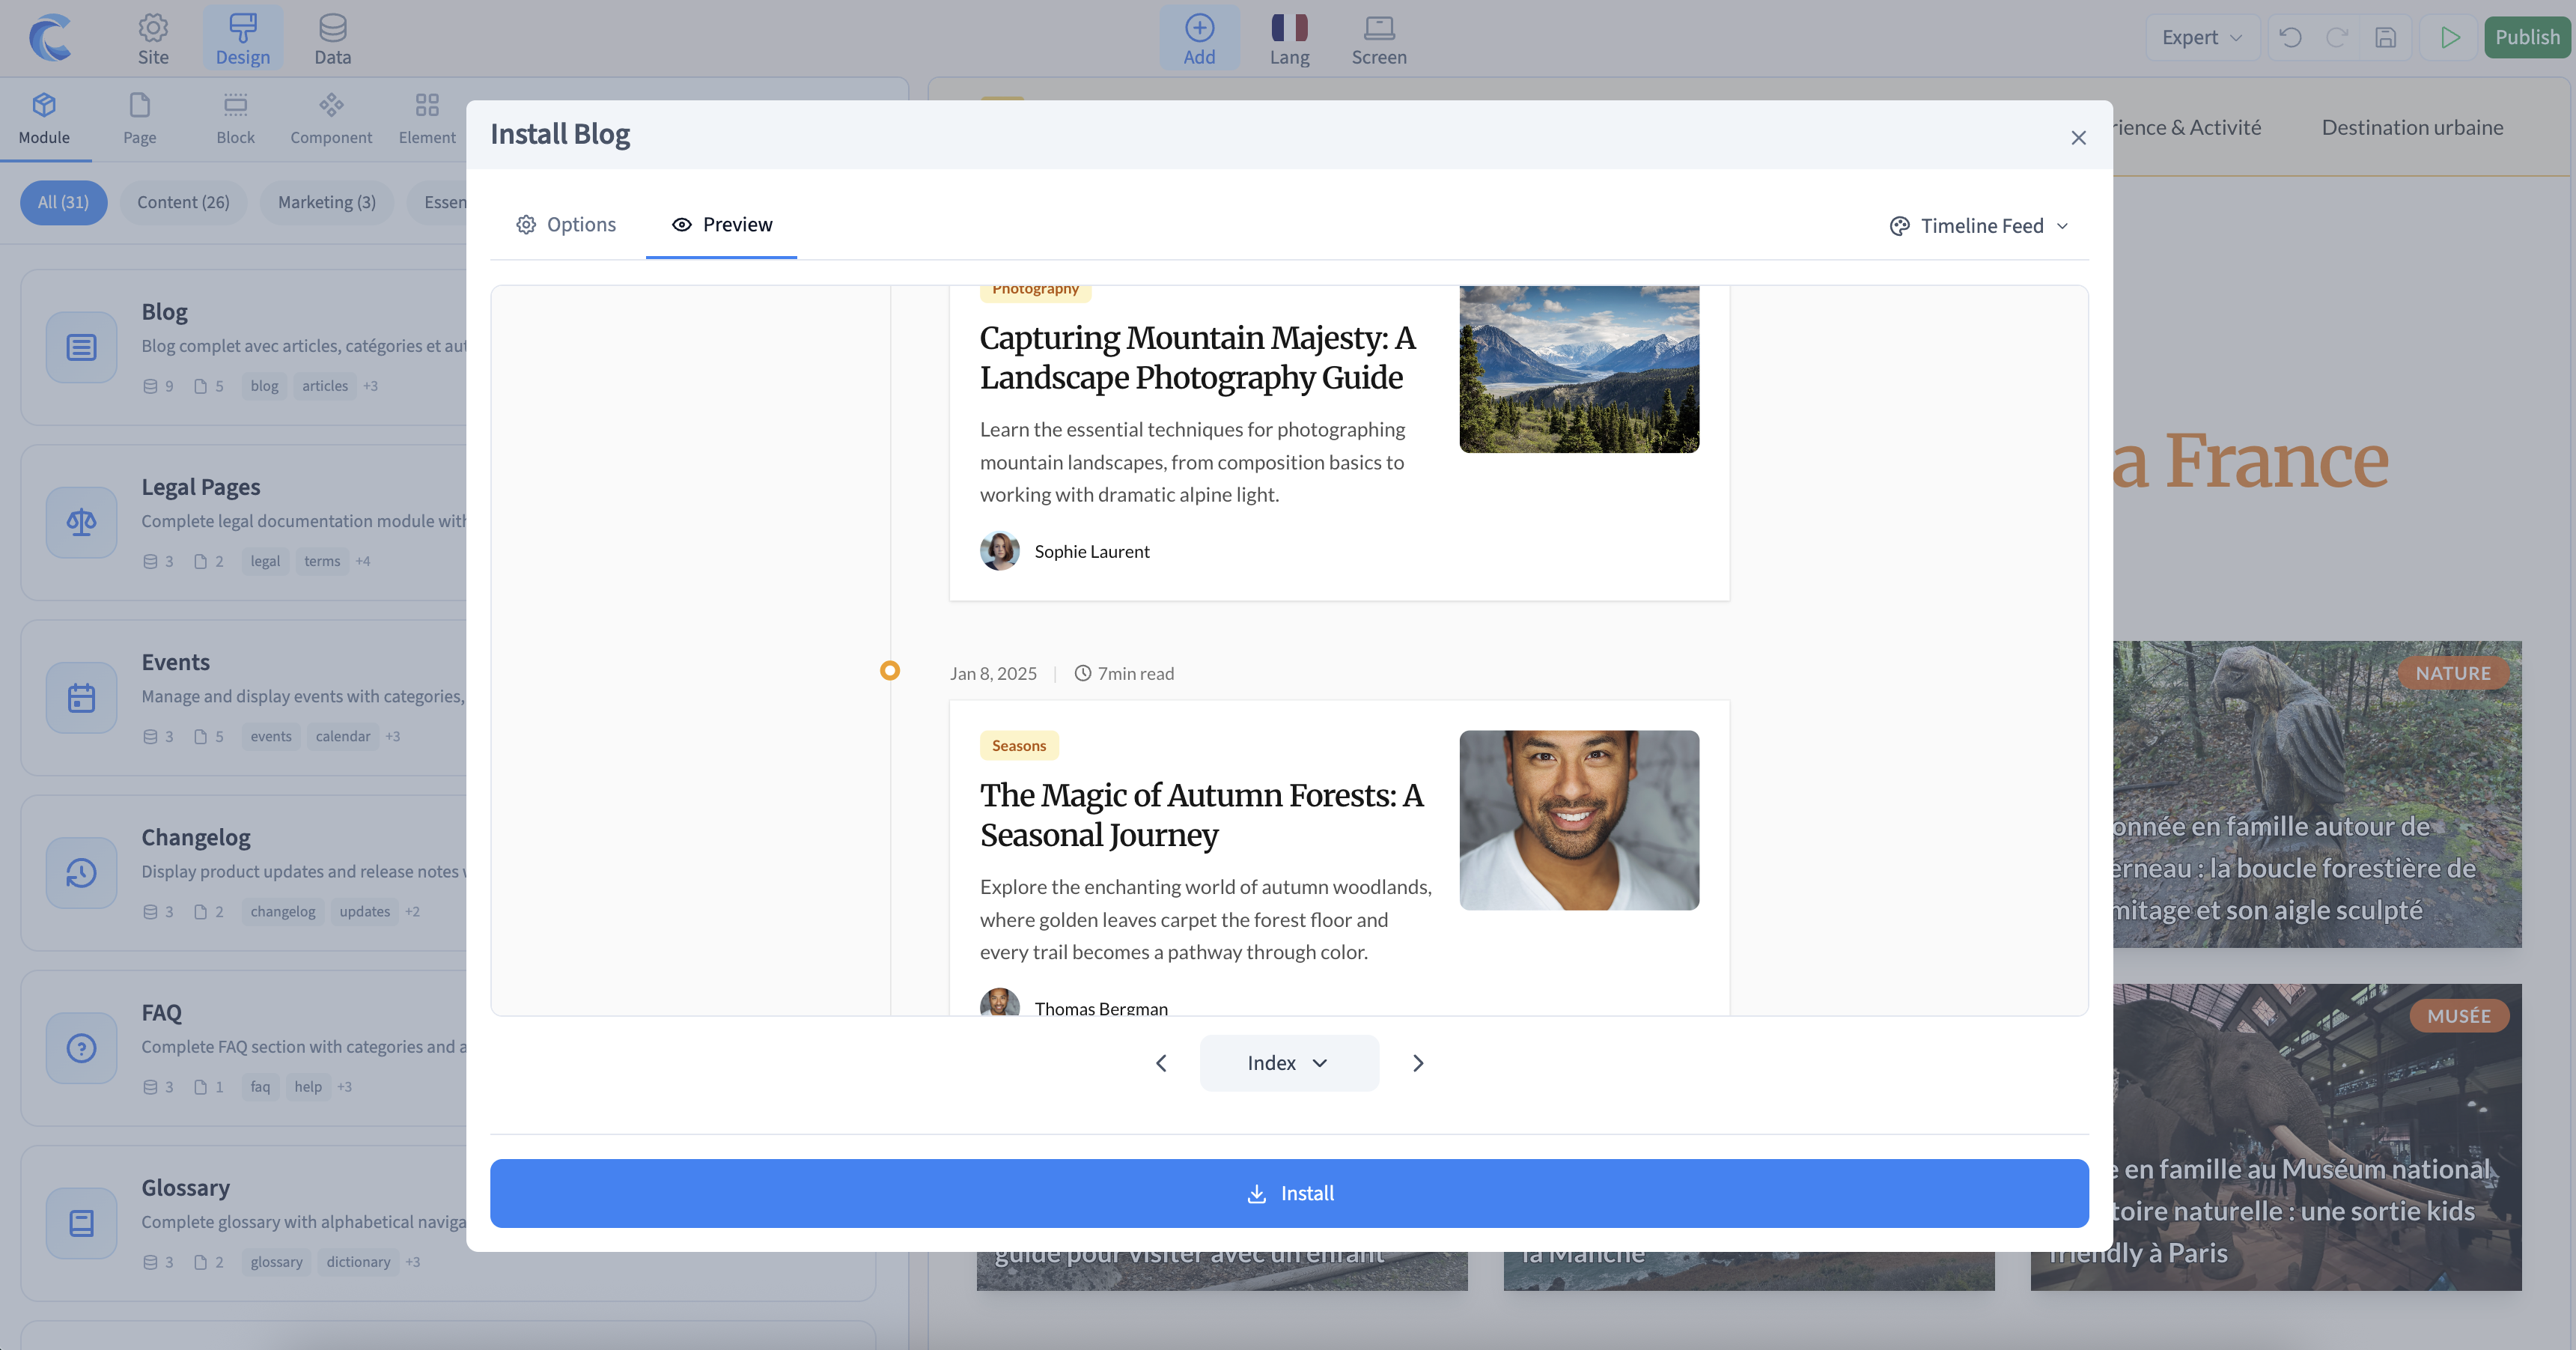Click the blue Install button
2576x1350 pixels.
(x=1288, y=1193)
